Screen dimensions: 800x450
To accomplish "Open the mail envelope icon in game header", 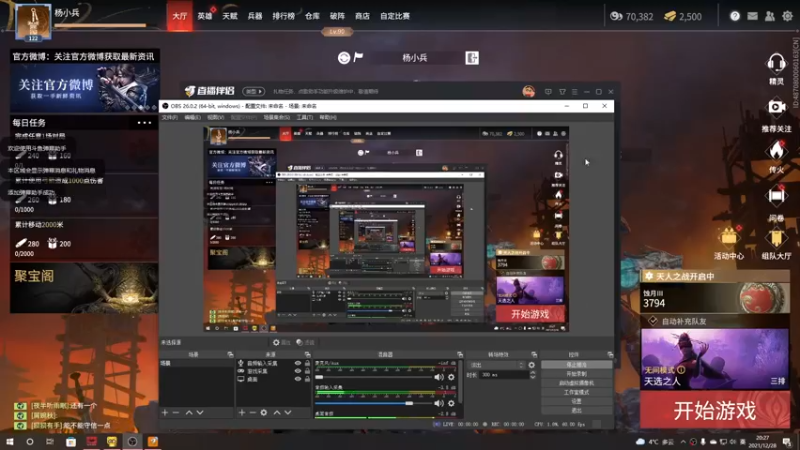I will coord(753,16).
